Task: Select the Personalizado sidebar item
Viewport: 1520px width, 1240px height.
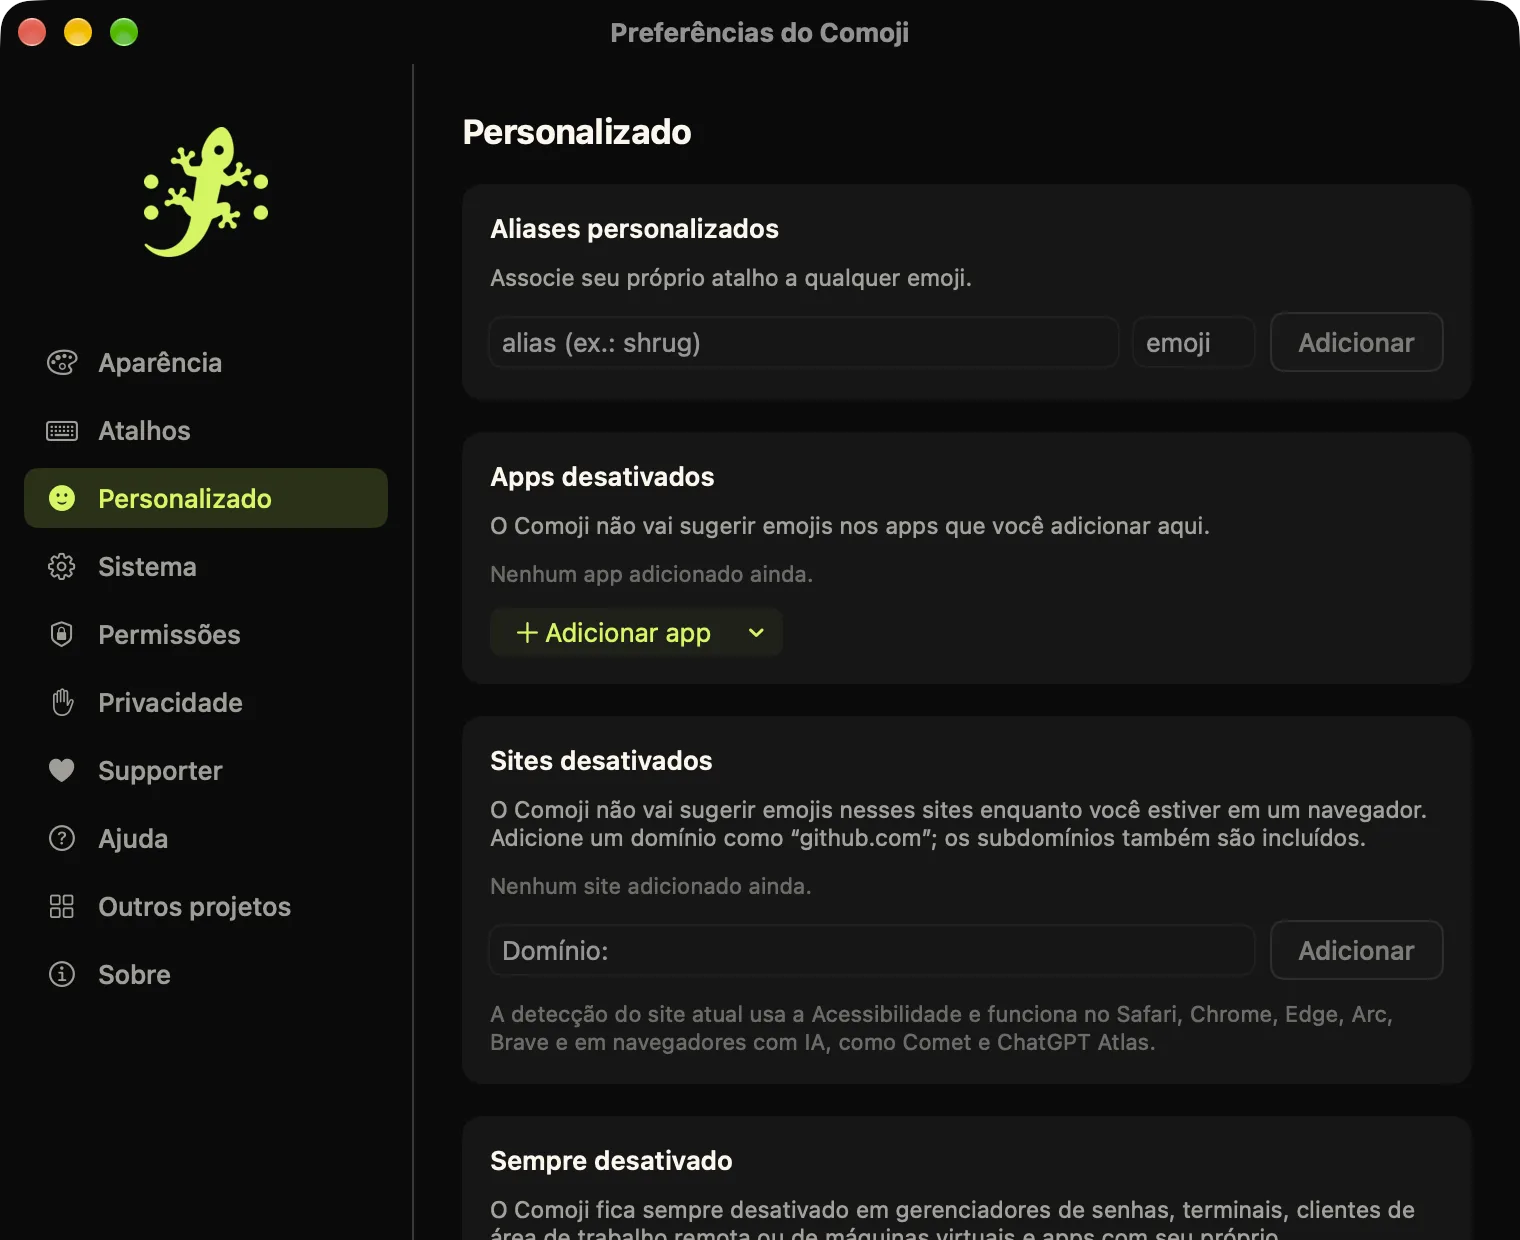Action: click(x=206, y=498)
